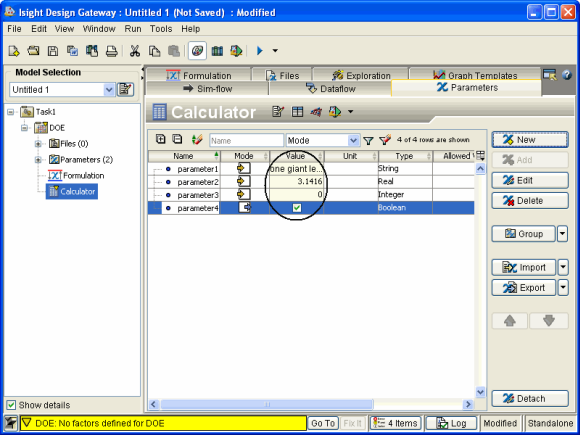Switch to the Dataflow tab

coord(330,89)
